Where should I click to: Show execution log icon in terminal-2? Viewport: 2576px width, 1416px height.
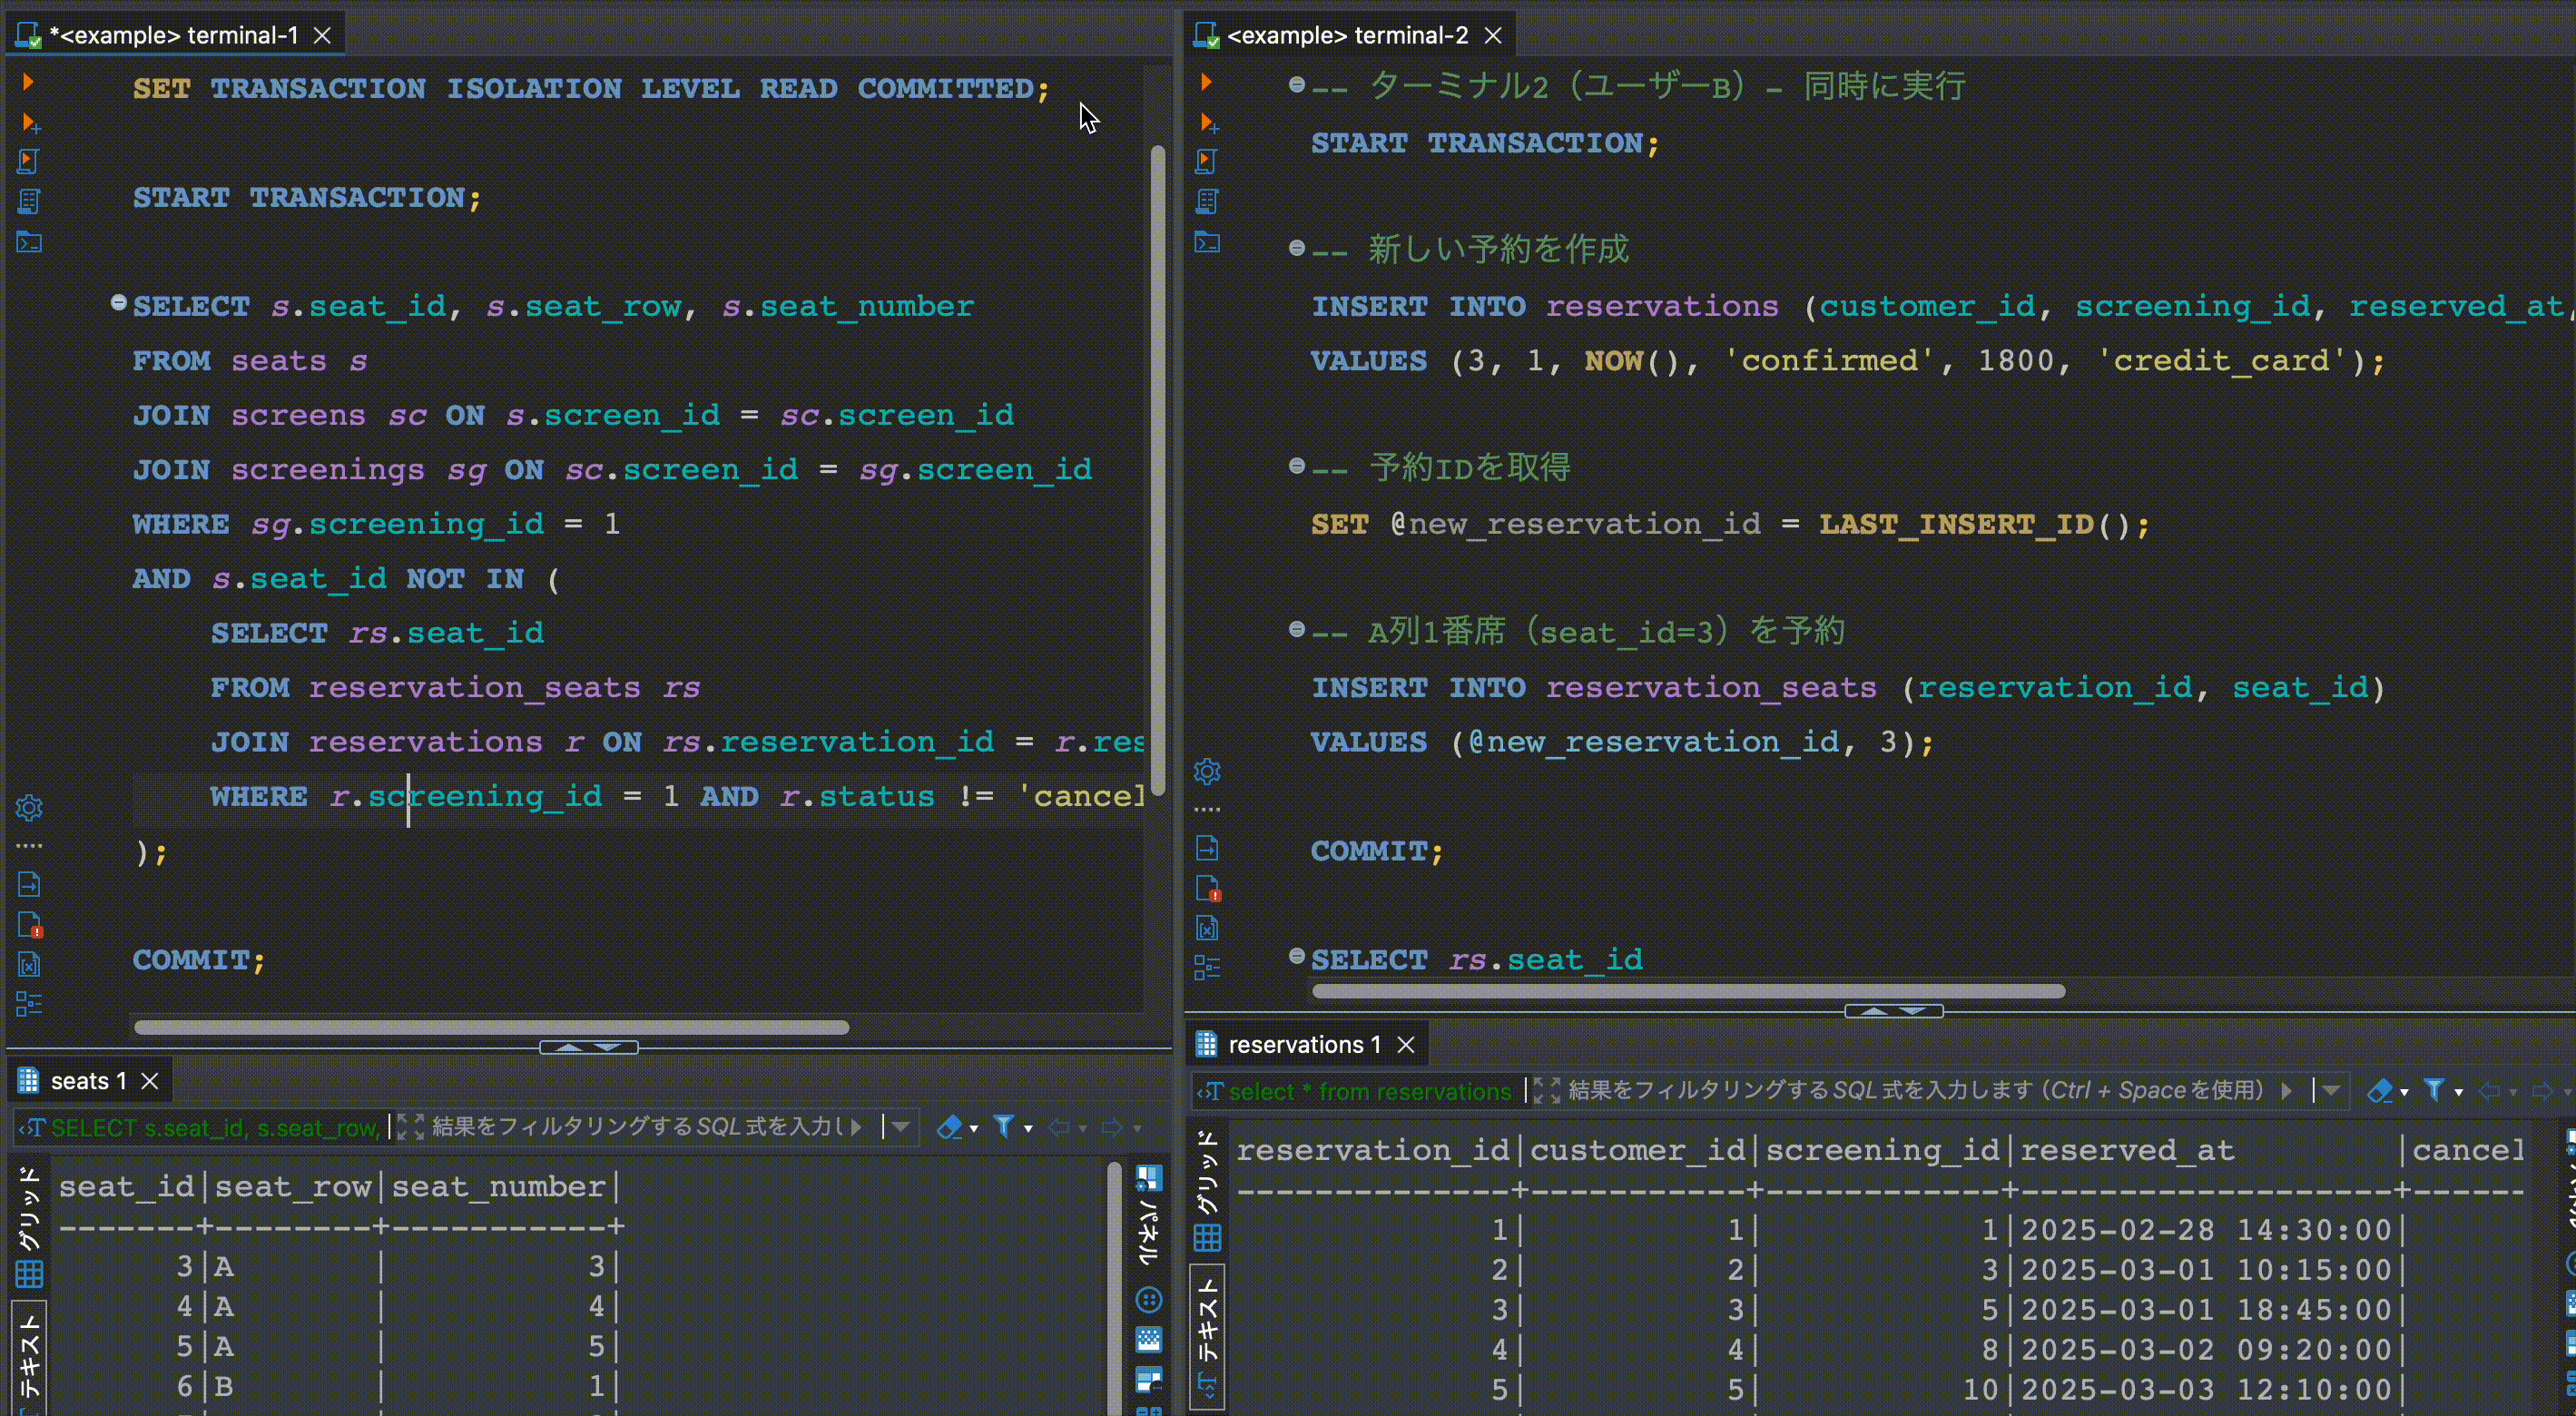tap(1207, 888)
